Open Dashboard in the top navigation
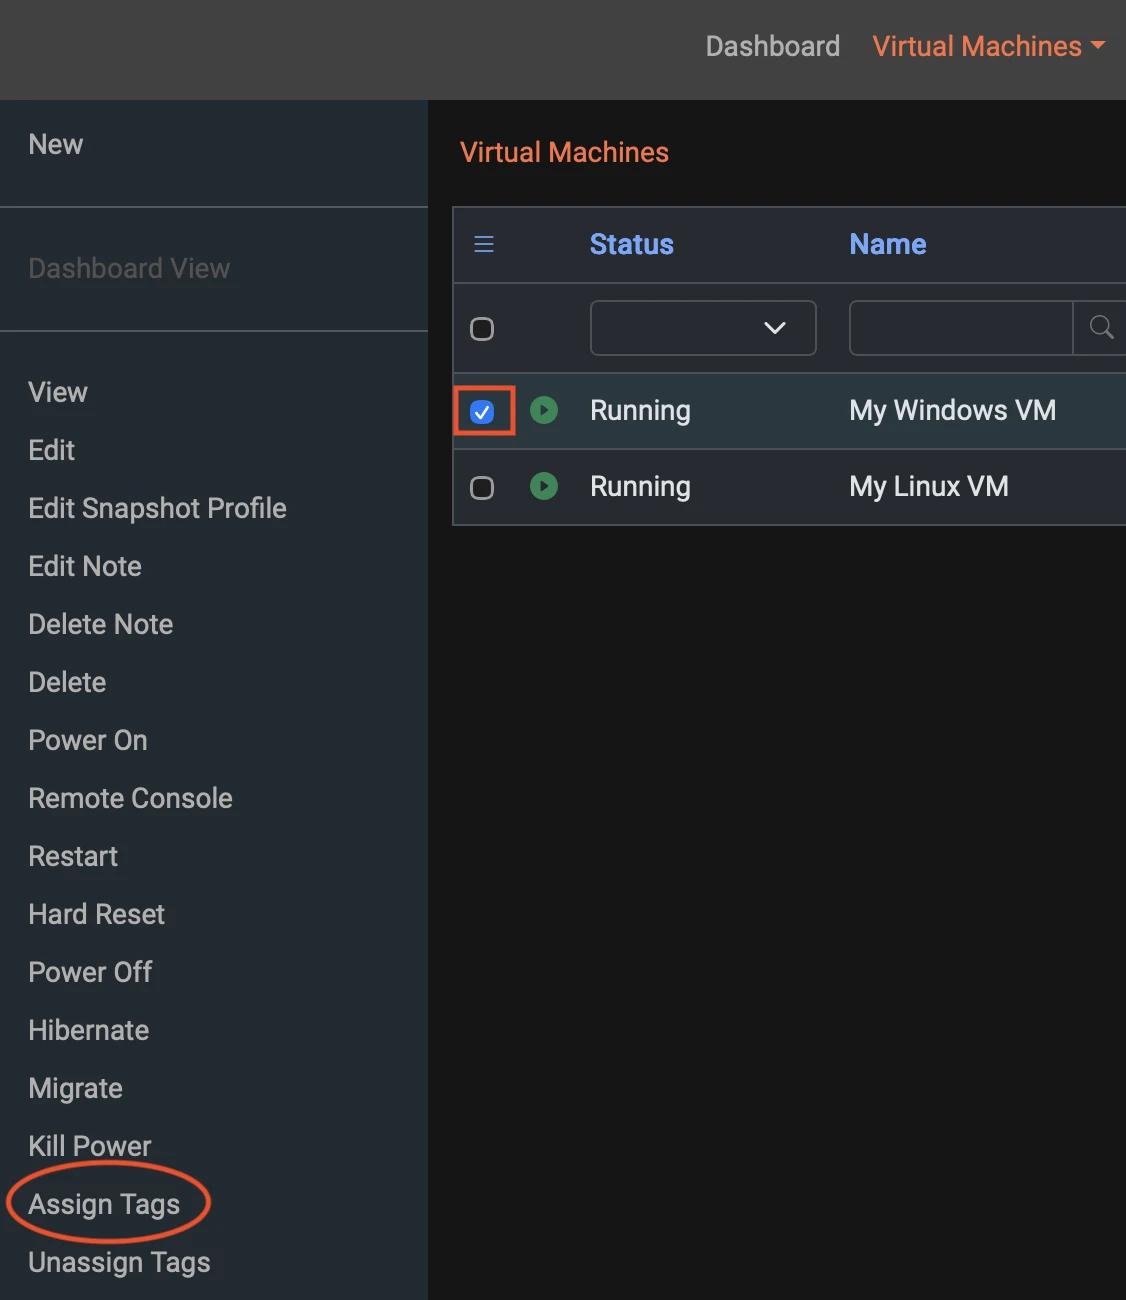Image resolution: width=1126 pixels, height=1300 pixels. coord(772,46)
